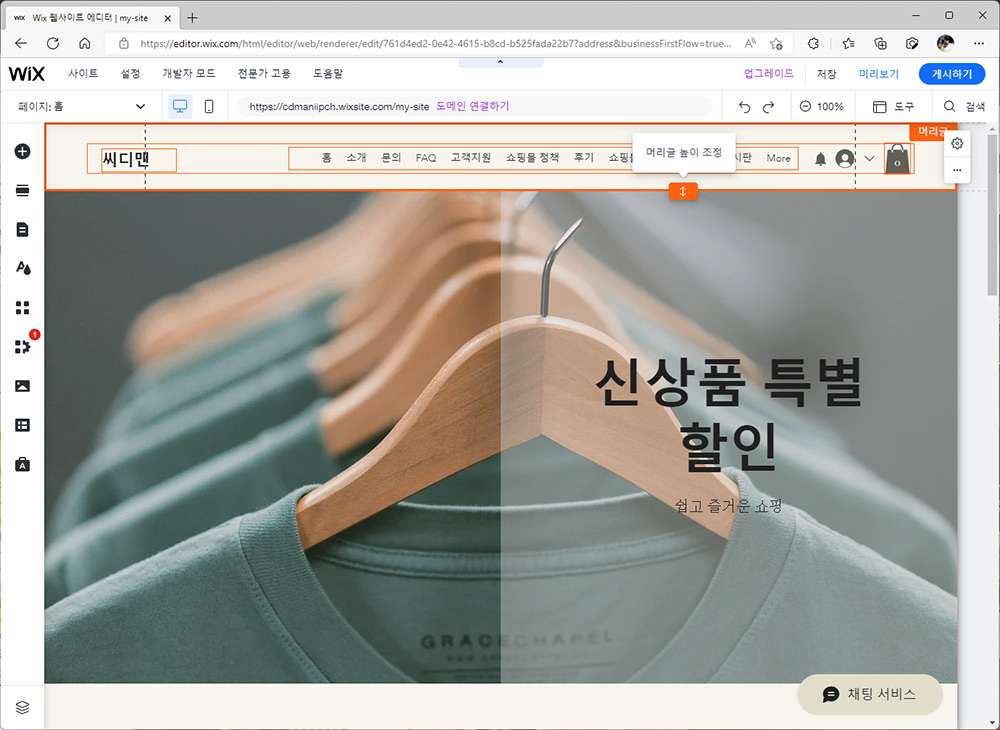Click the browser back arrow
This screenshot has width=1000, height=730.
21,43
